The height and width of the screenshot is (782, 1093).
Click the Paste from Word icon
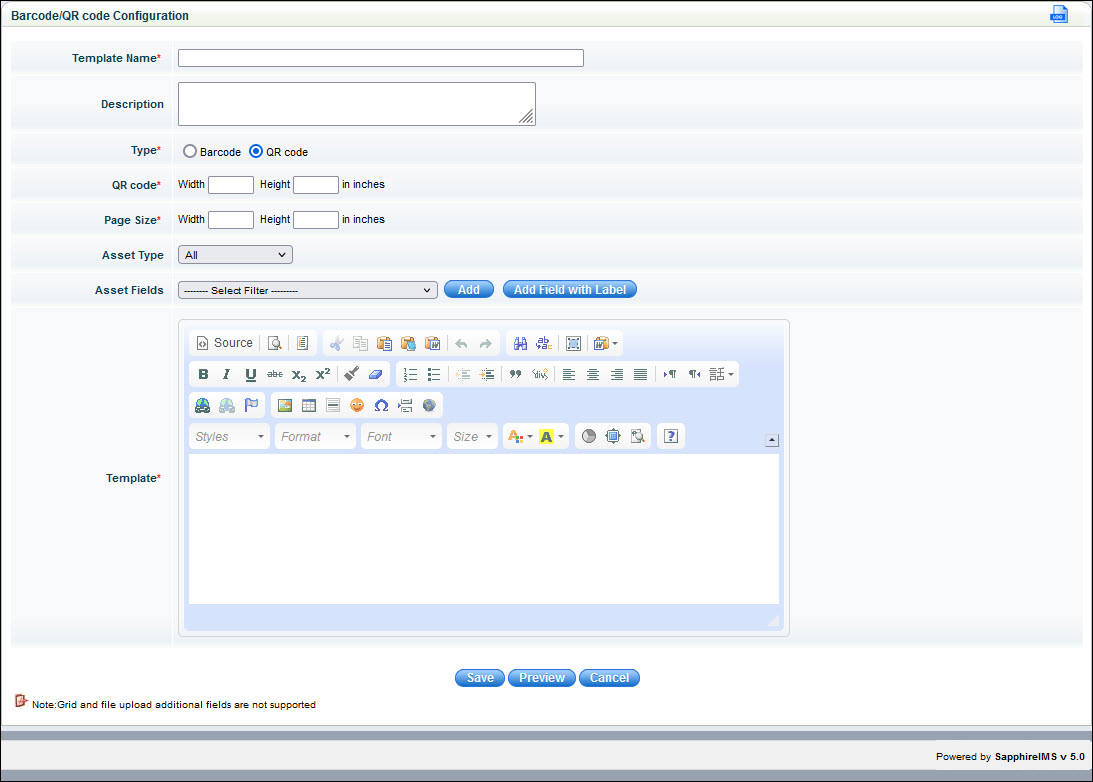pyautogui.click(x=432, y=343)
